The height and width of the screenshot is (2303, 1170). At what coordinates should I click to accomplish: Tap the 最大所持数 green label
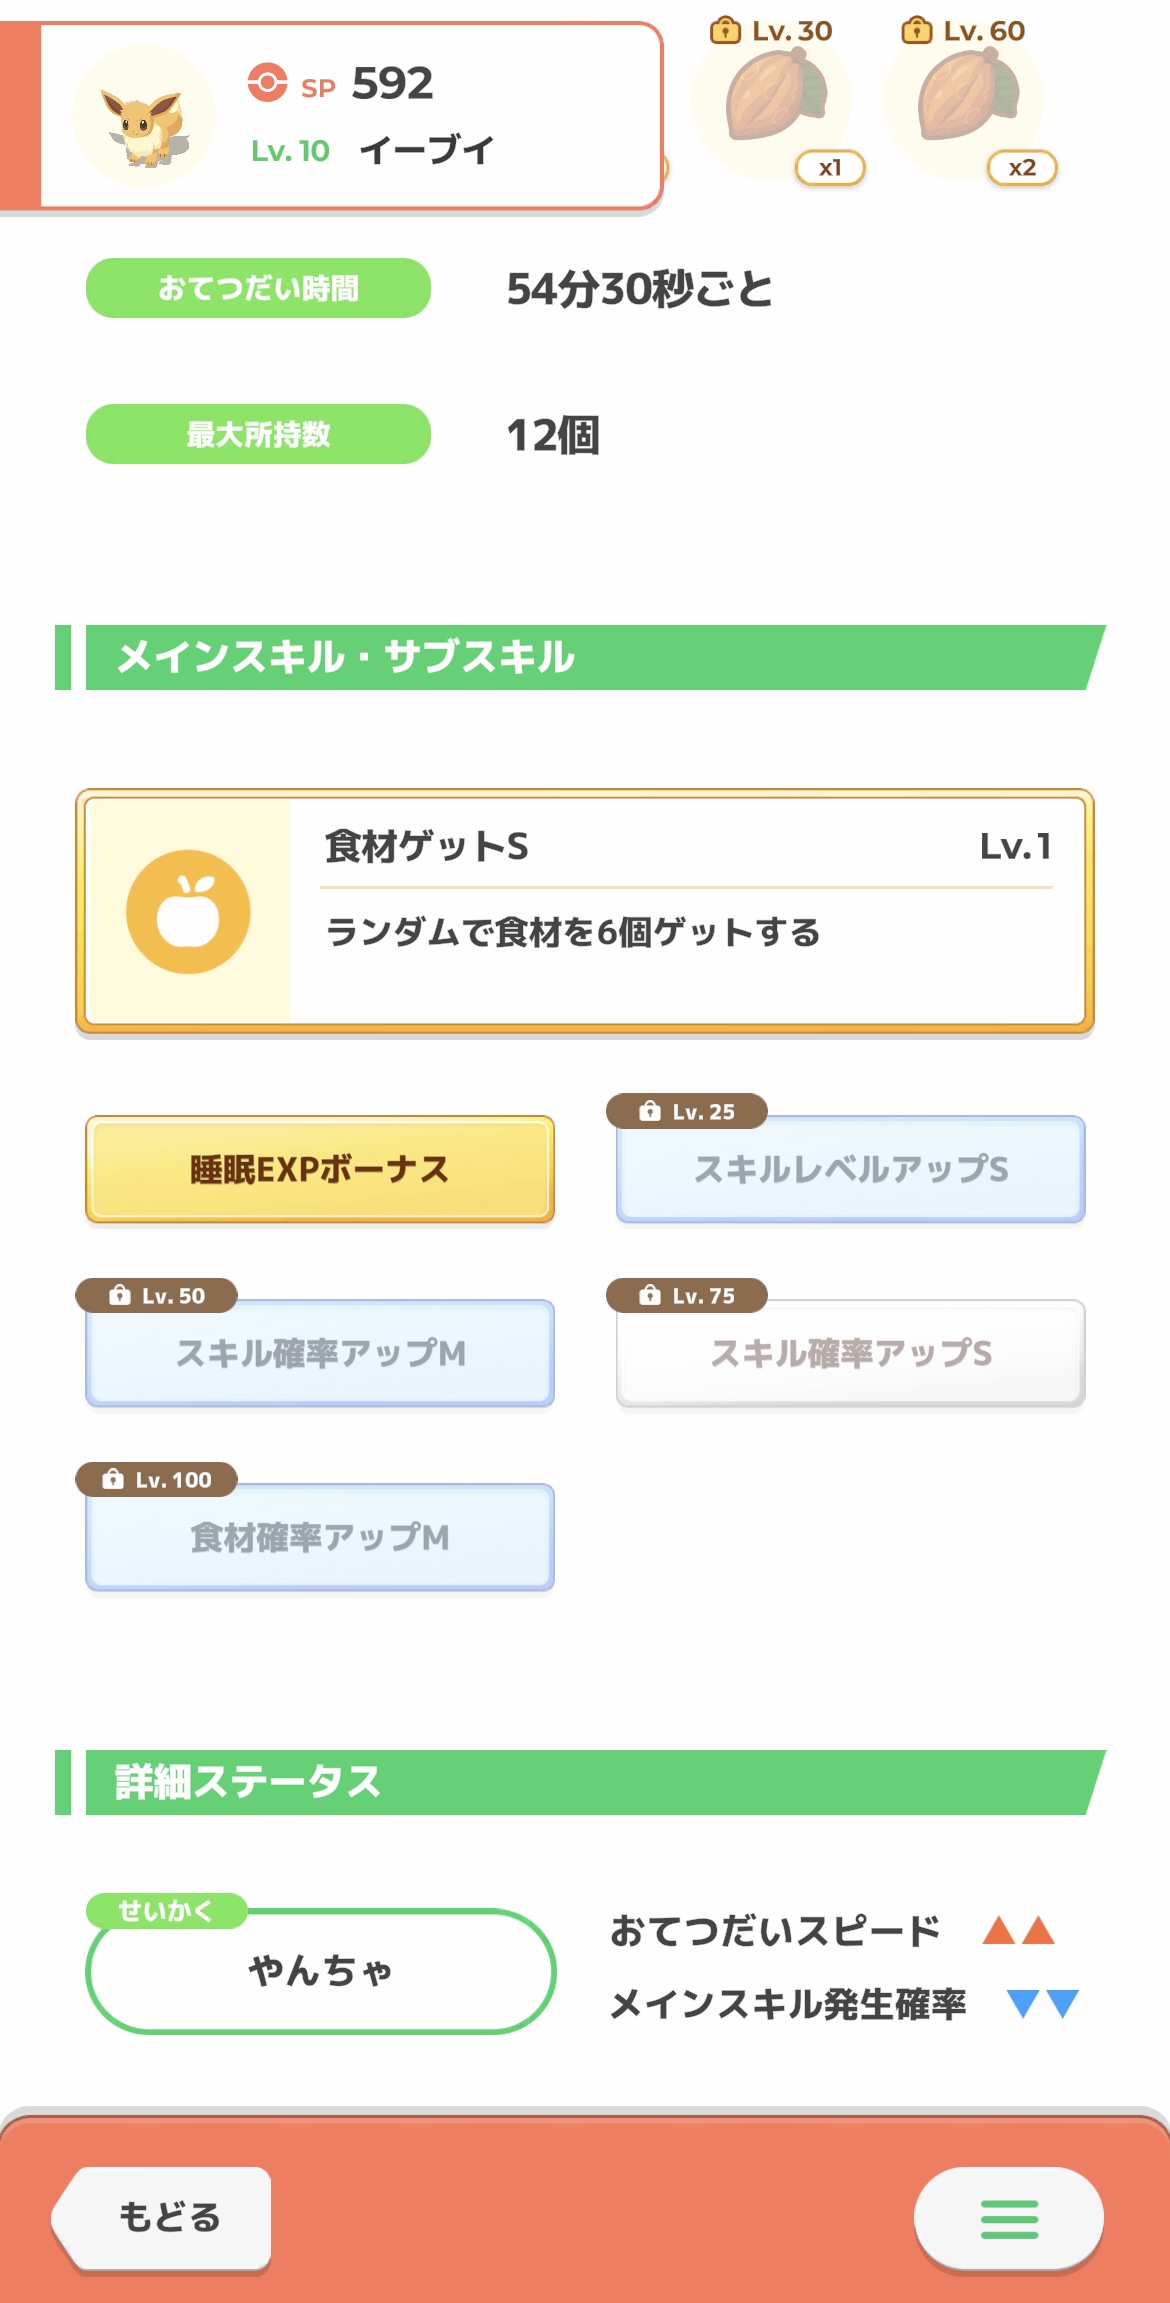258,434
